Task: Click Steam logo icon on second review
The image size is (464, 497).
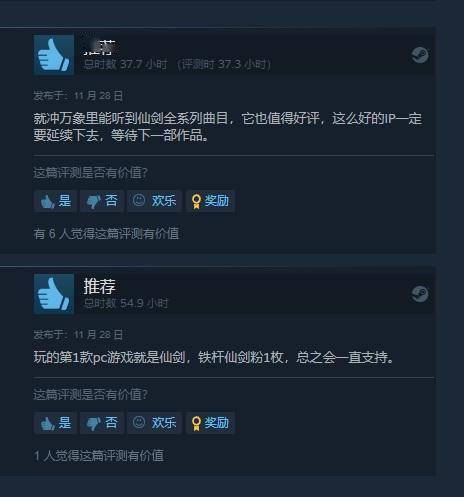Action: 420,294
